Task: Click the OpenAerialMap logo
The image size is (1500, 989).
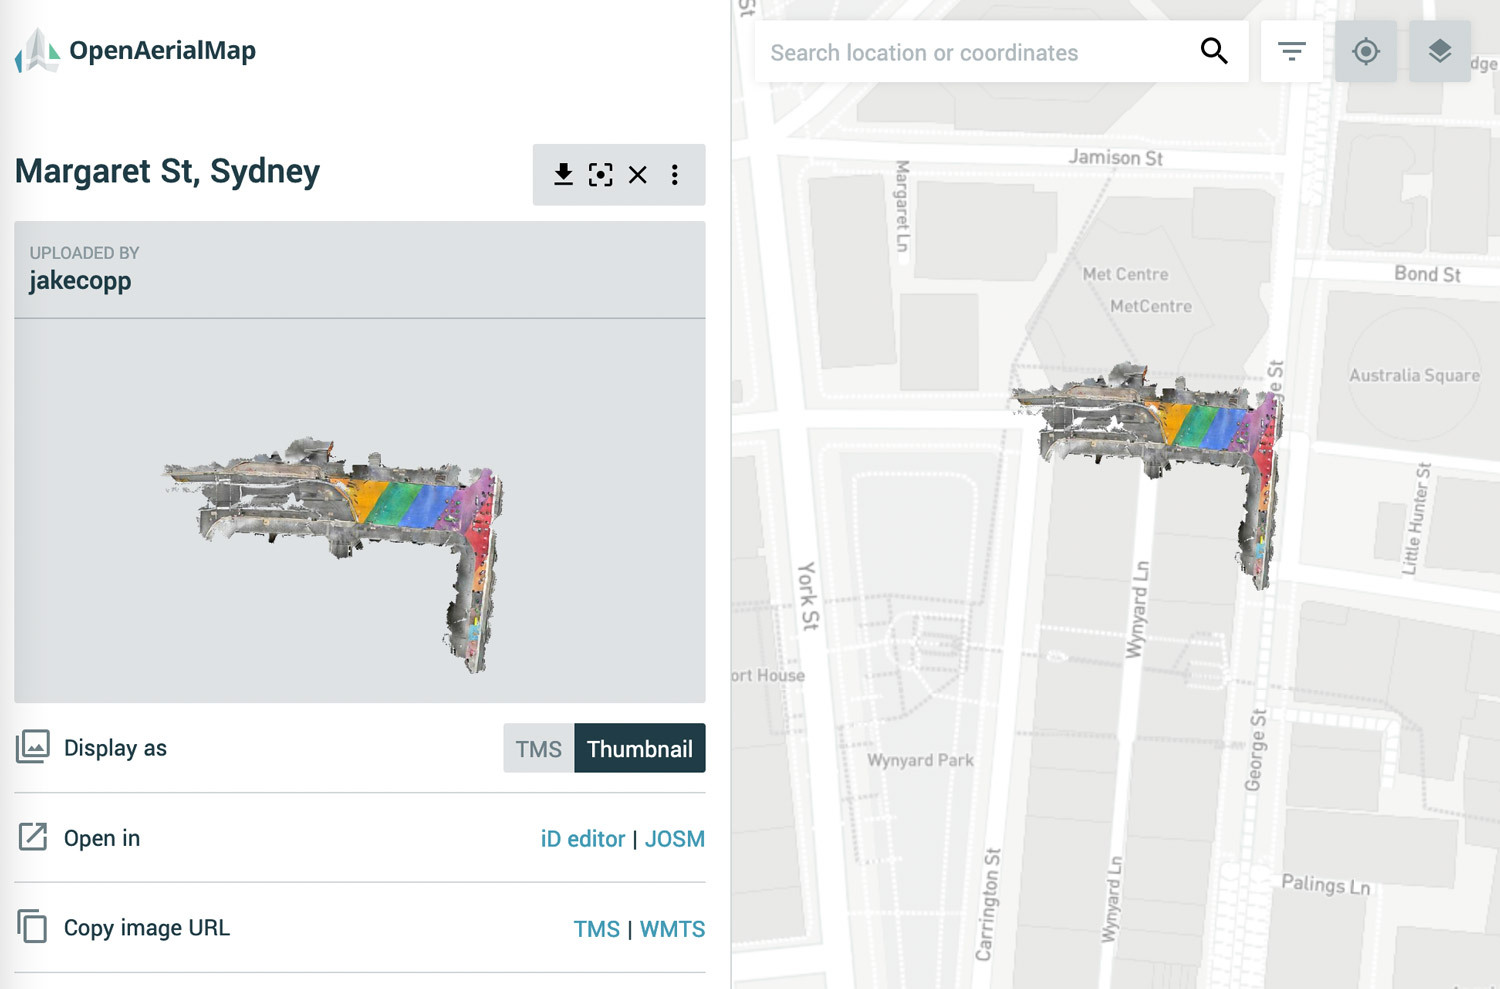Action: tap(134, 49)
